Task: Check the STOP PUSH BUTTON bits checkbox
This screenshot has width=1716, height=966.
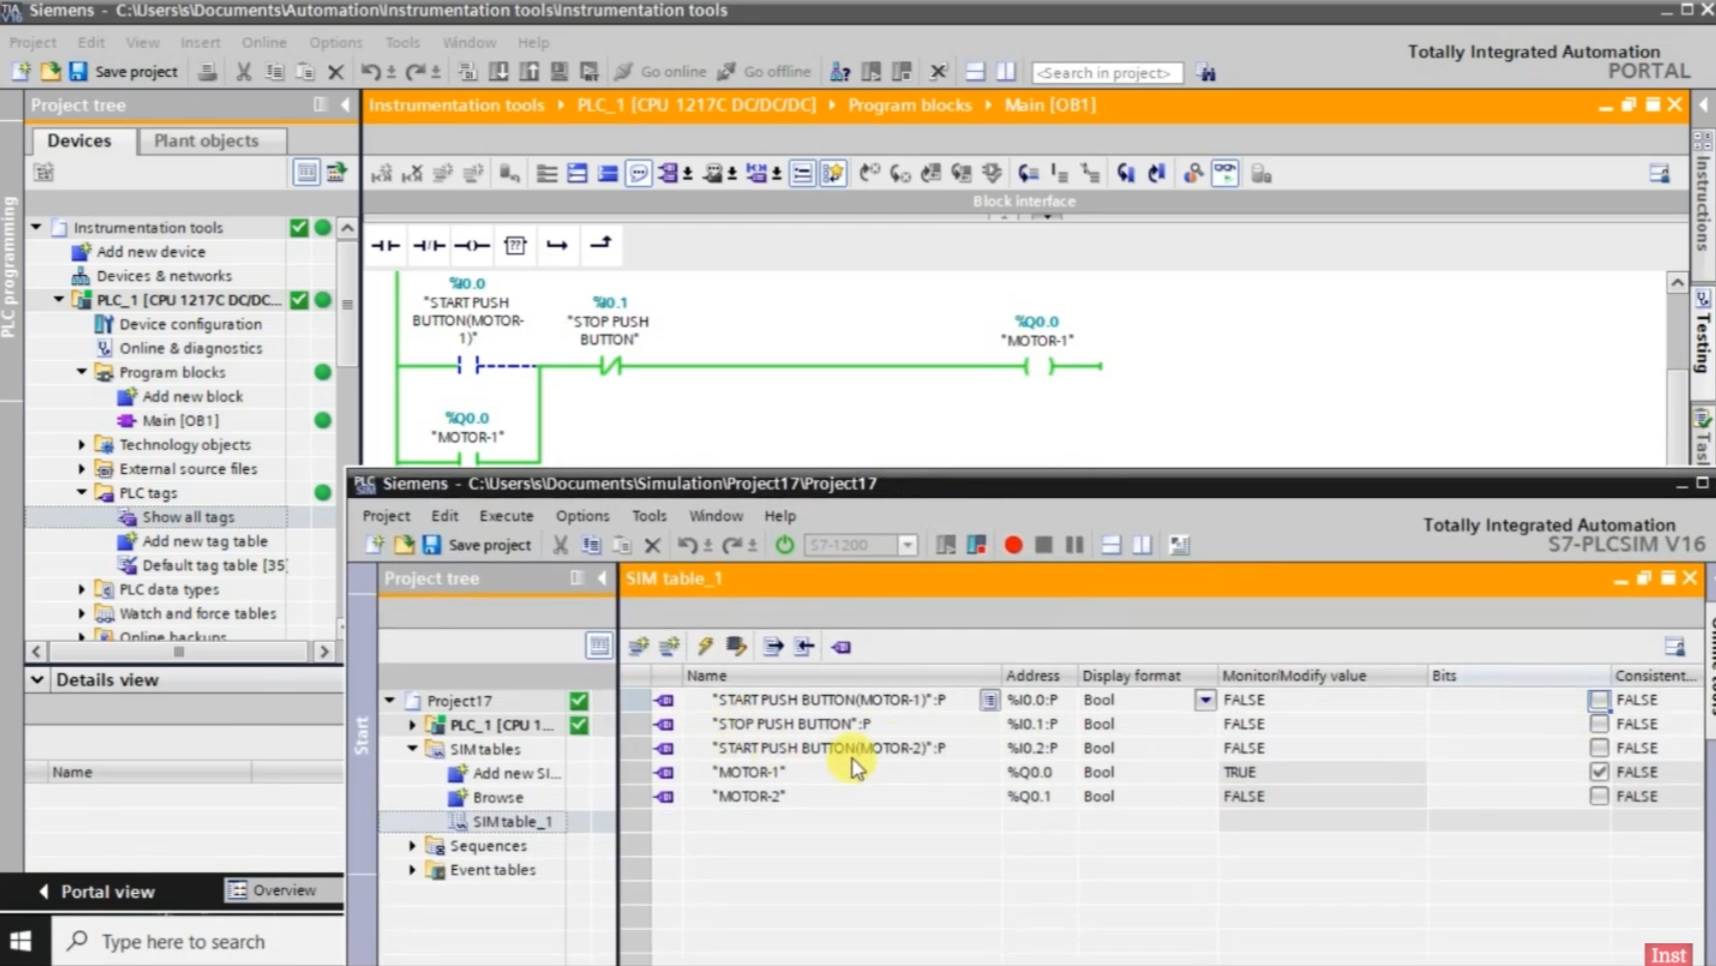Action: [1598, 724]
